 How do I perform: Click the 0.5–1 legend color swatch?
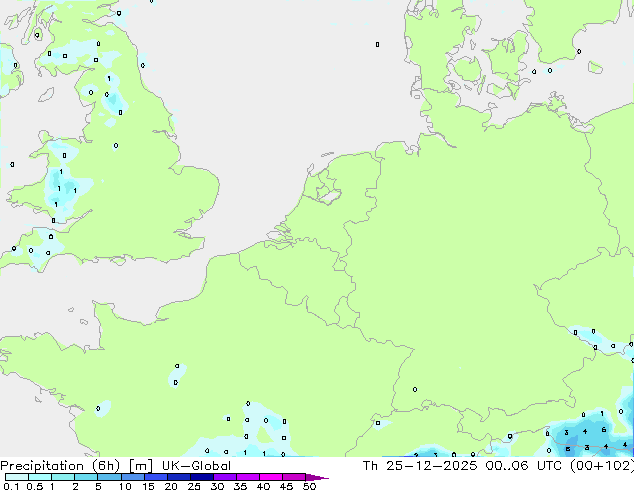[40, 477]
